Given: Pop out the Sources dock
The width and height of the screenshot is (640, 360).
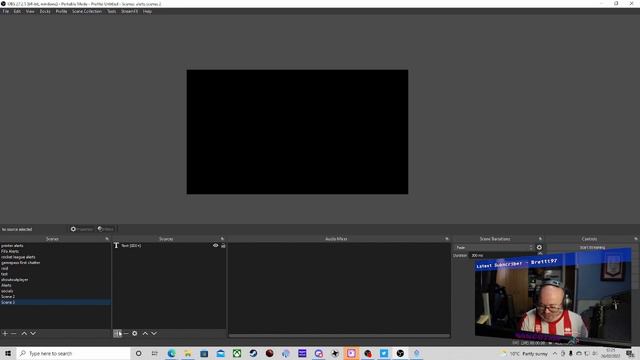Looking at the screenshot, I should (x=222, y=239).
